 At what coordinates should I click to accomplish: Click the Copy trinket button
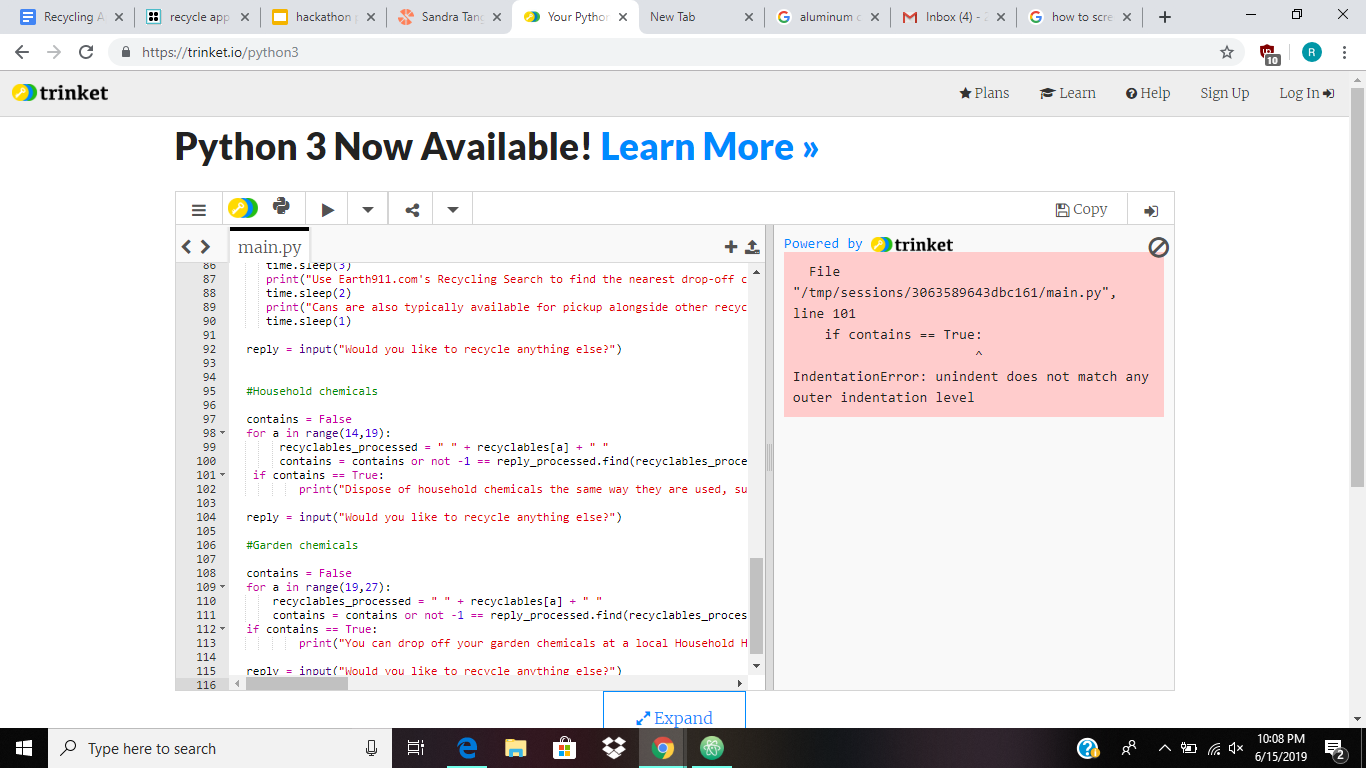pyautogui.click(x=1081, y=209)
